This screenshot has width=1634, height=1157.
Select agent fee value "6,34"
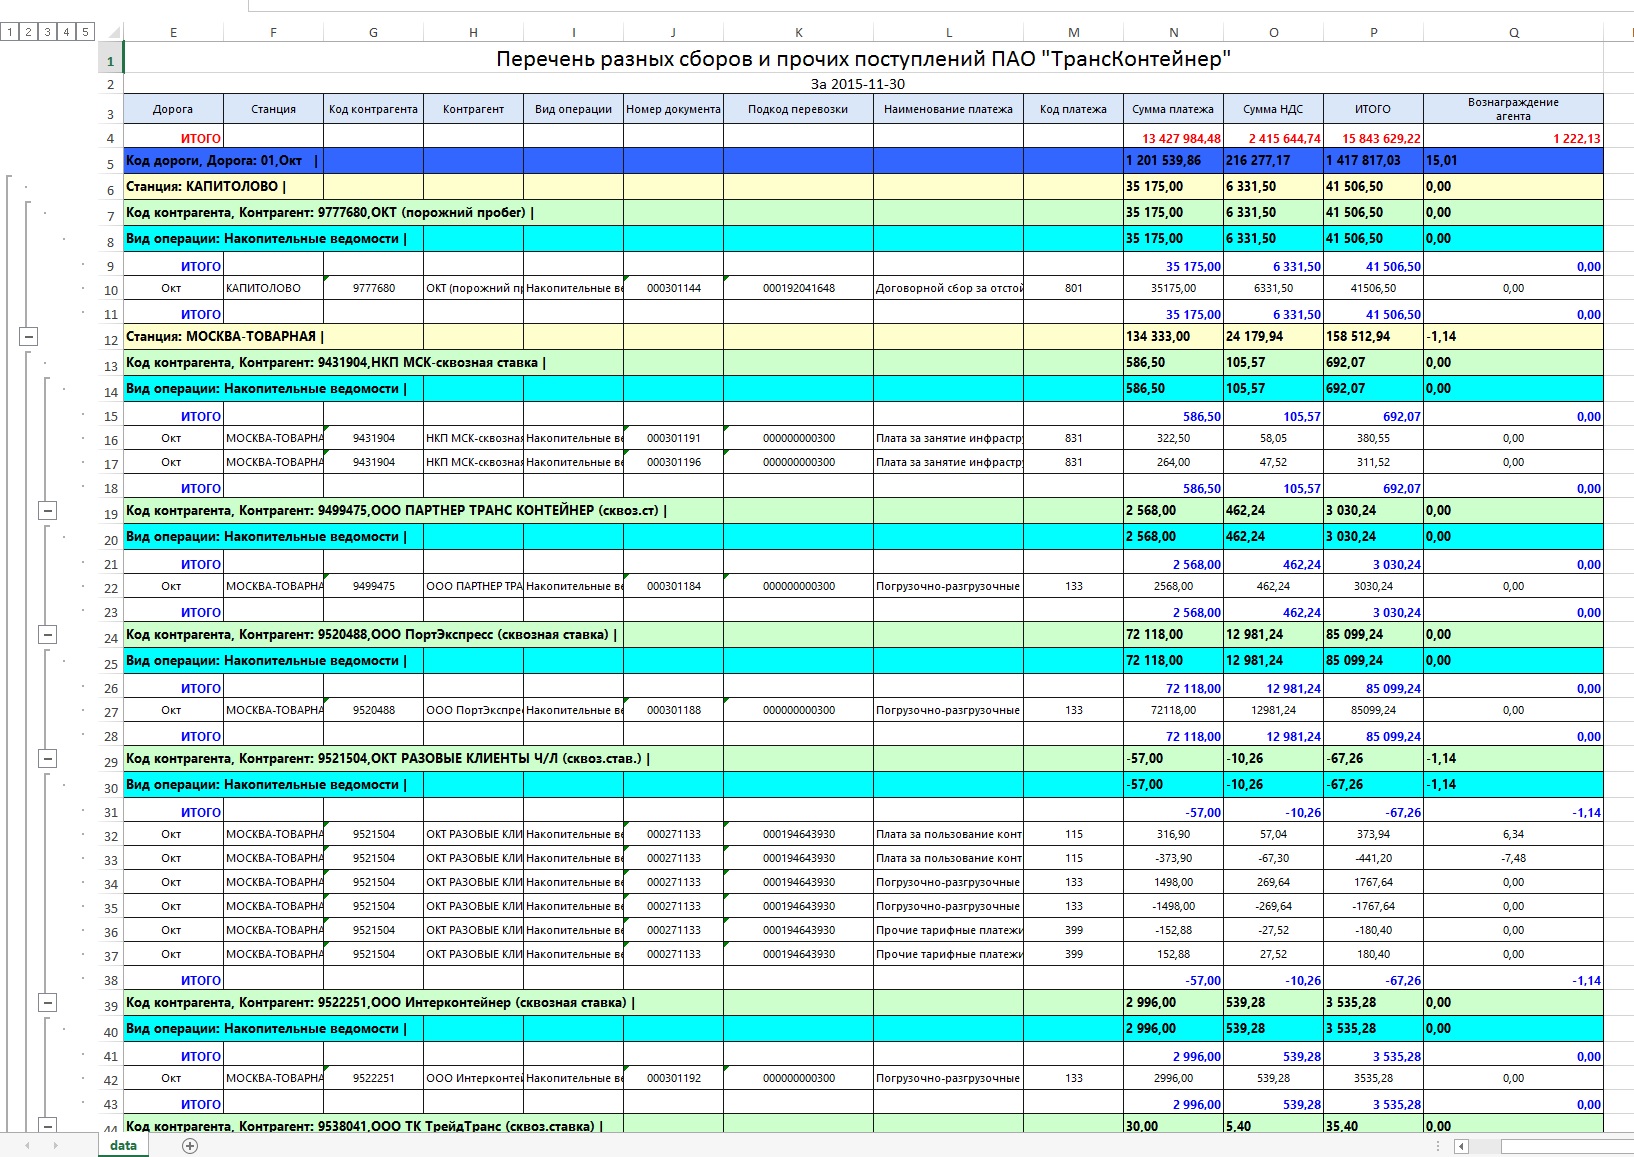(1513, 834)
